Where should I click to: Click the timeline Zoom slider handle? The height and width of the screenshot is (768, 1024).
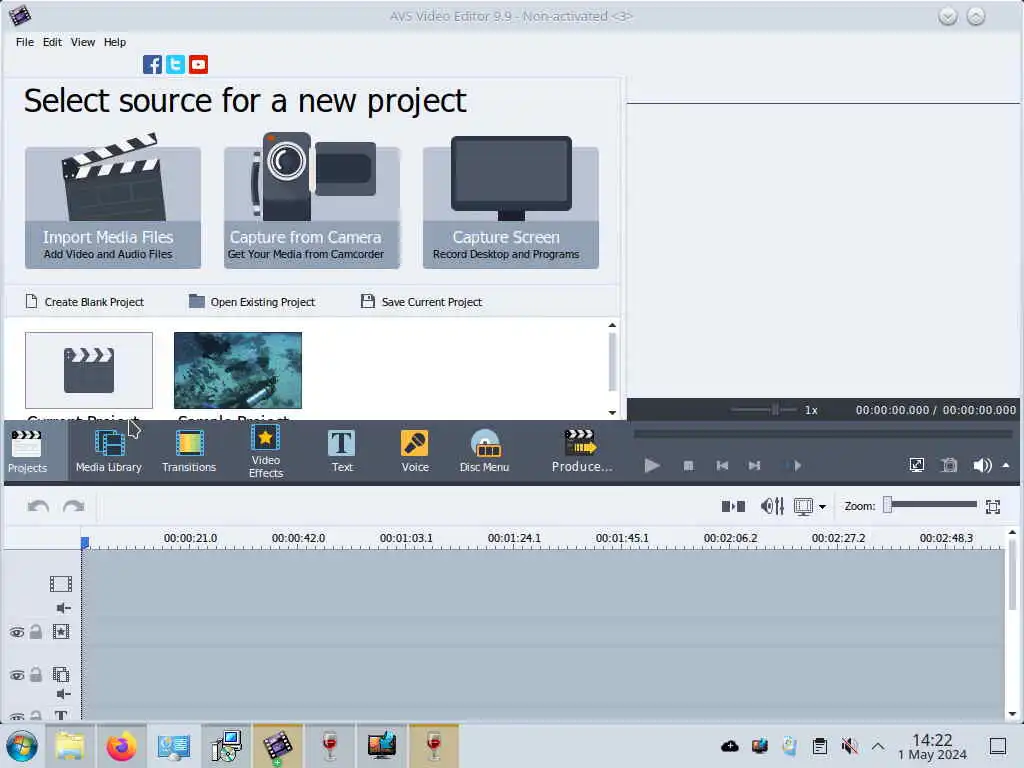click(888, 505)
